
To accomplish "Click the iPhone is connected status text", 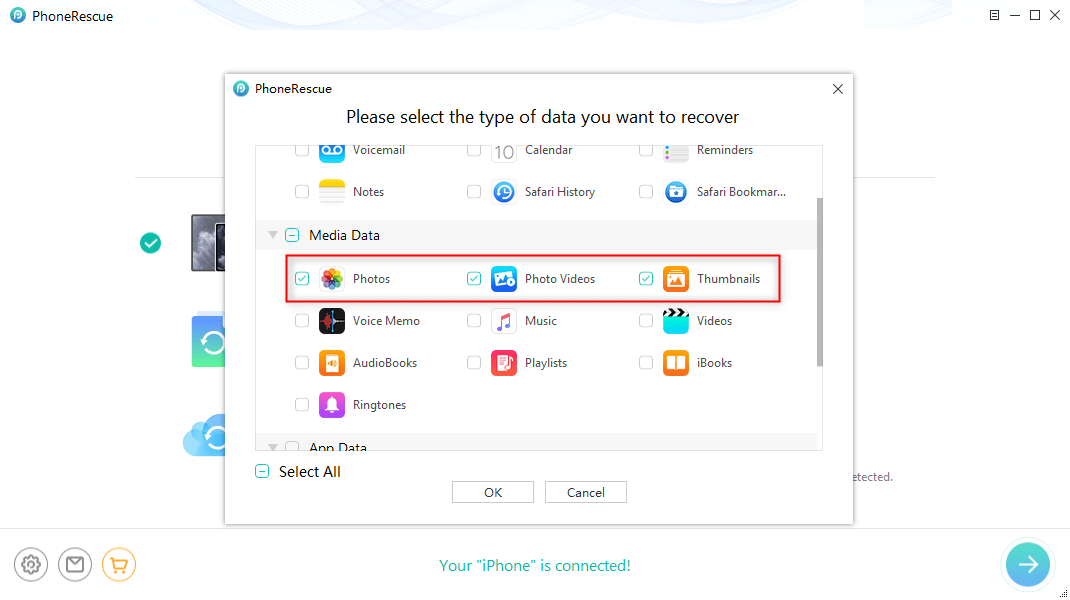I will (535, 565).
